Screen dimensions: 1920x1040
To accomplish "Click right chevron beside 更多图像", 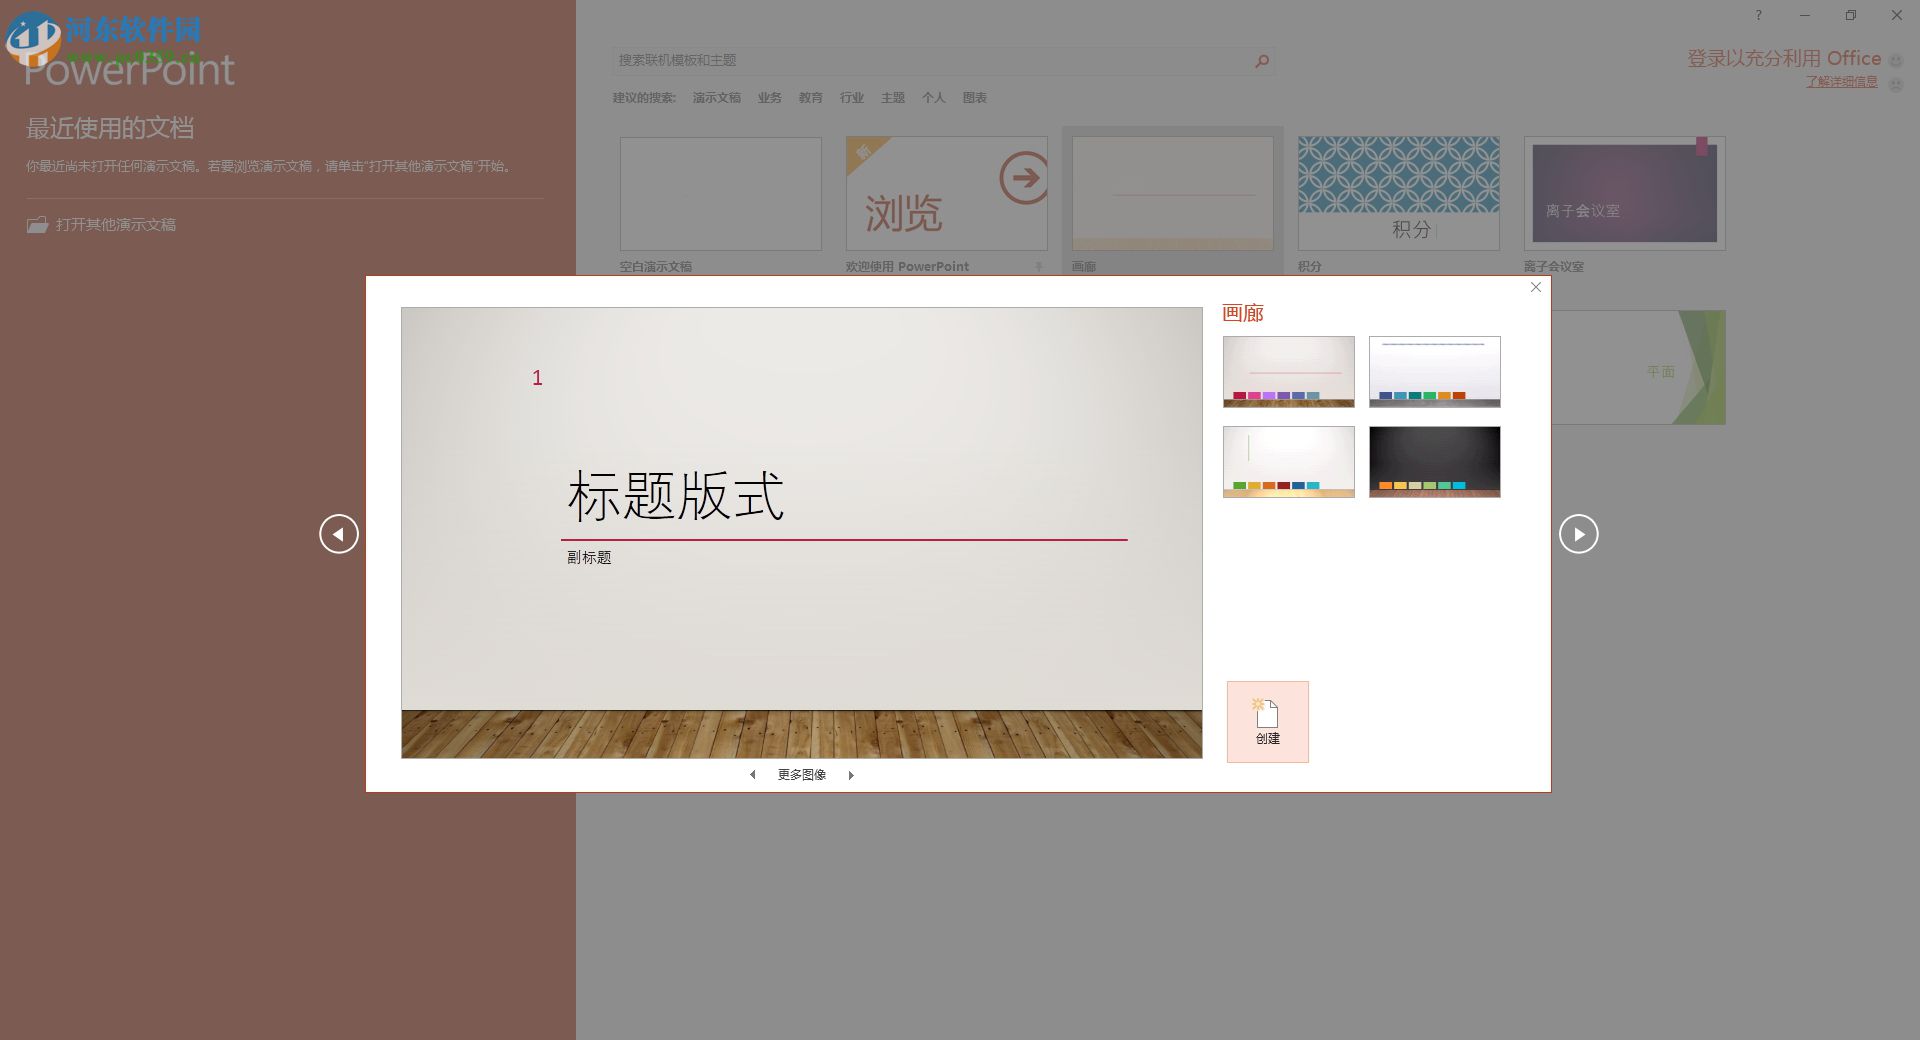I will tap(851, 774).
